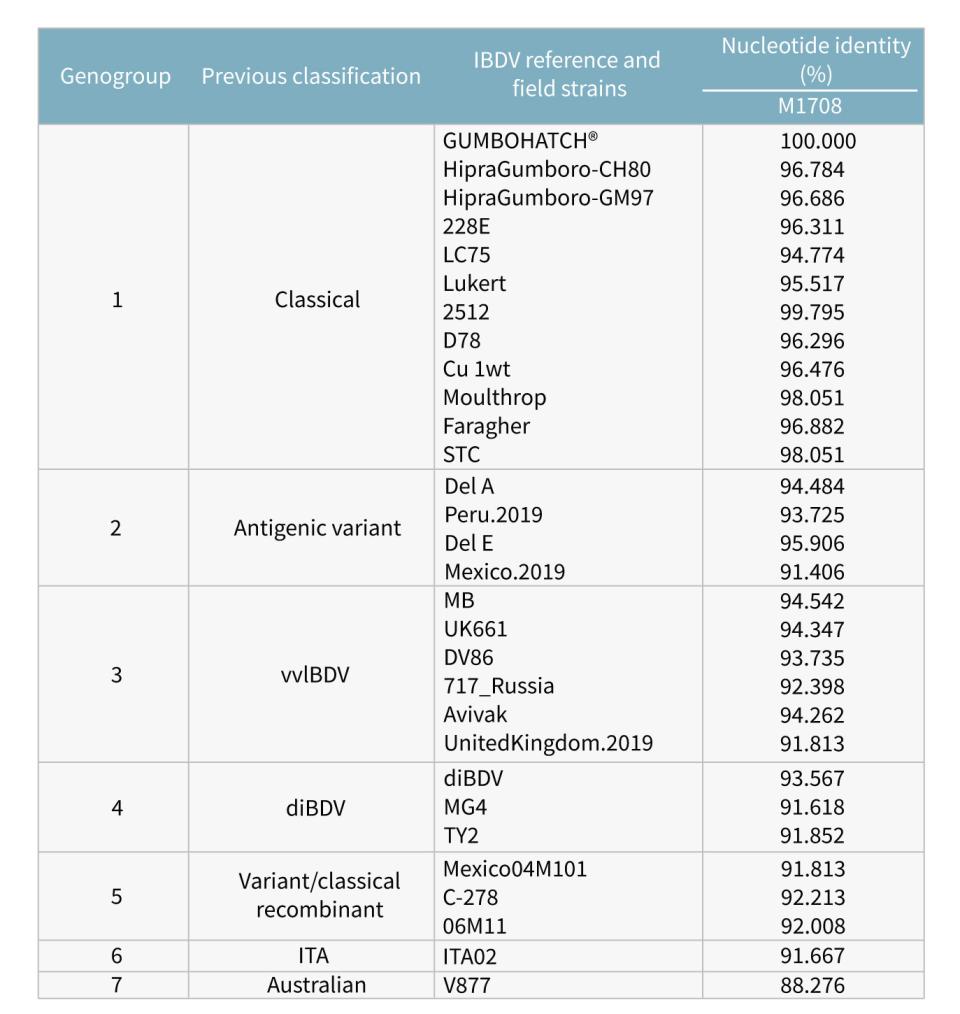Select the Variant/classical recombinant cell
Screen dimensions: 960x1014
[x=311, y=896]
